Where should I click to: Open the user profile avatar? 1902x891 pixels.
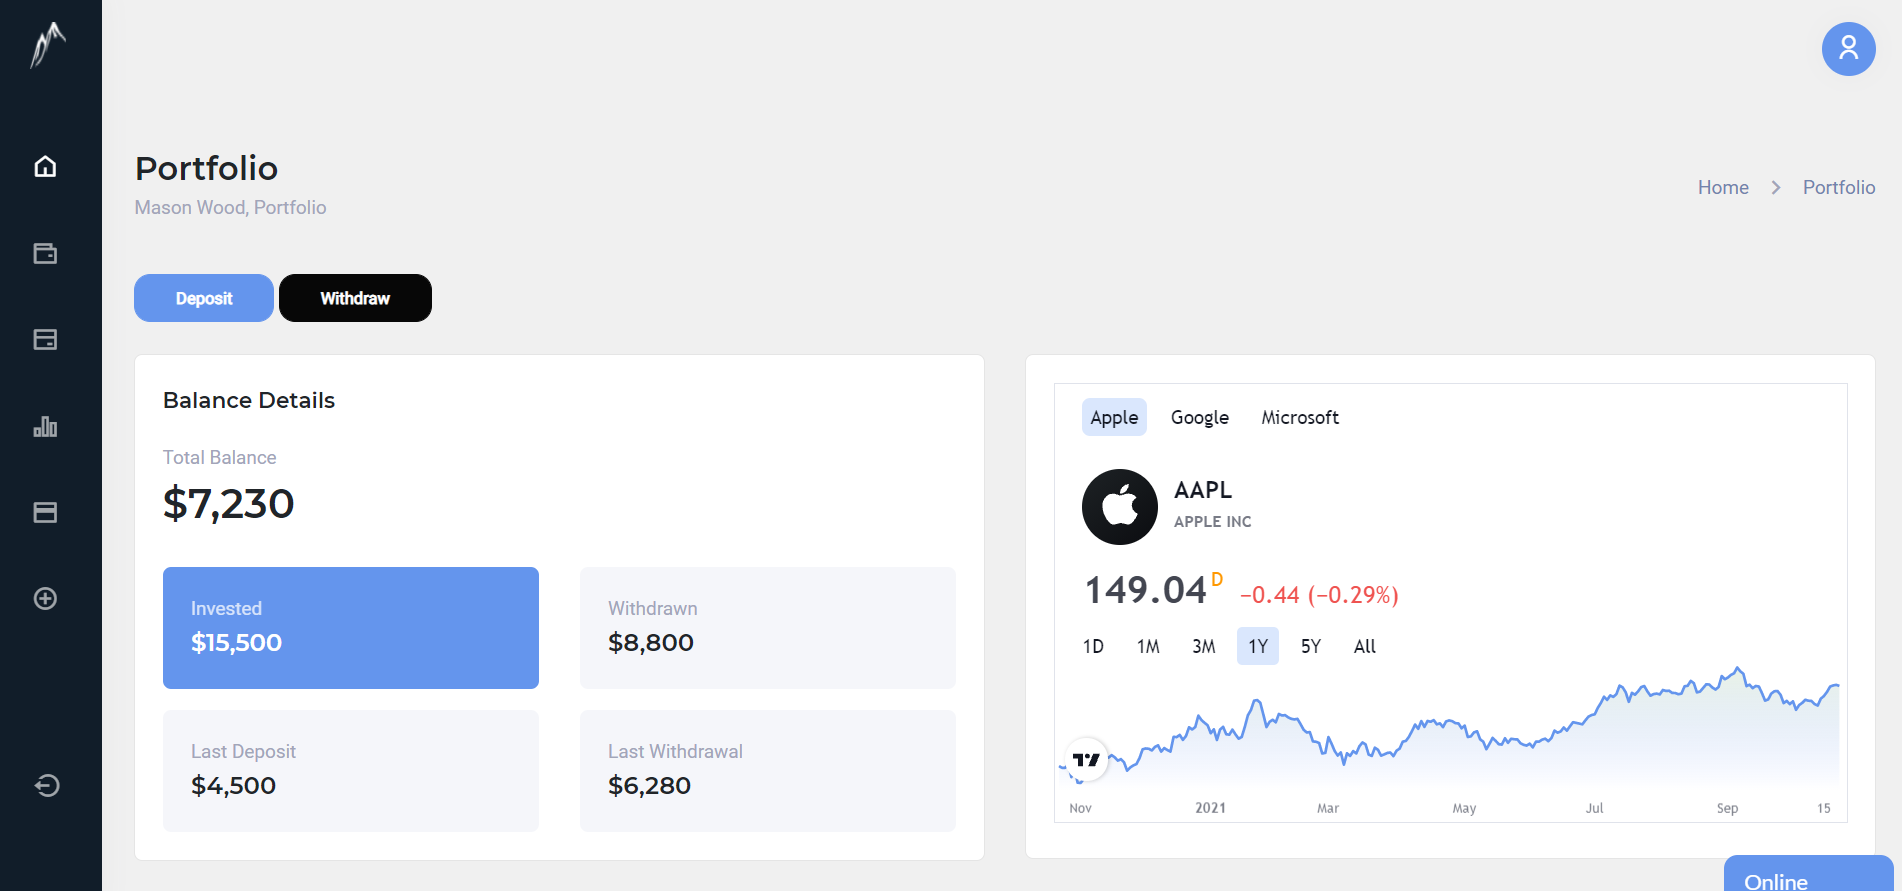click(x=1848, y=49)
